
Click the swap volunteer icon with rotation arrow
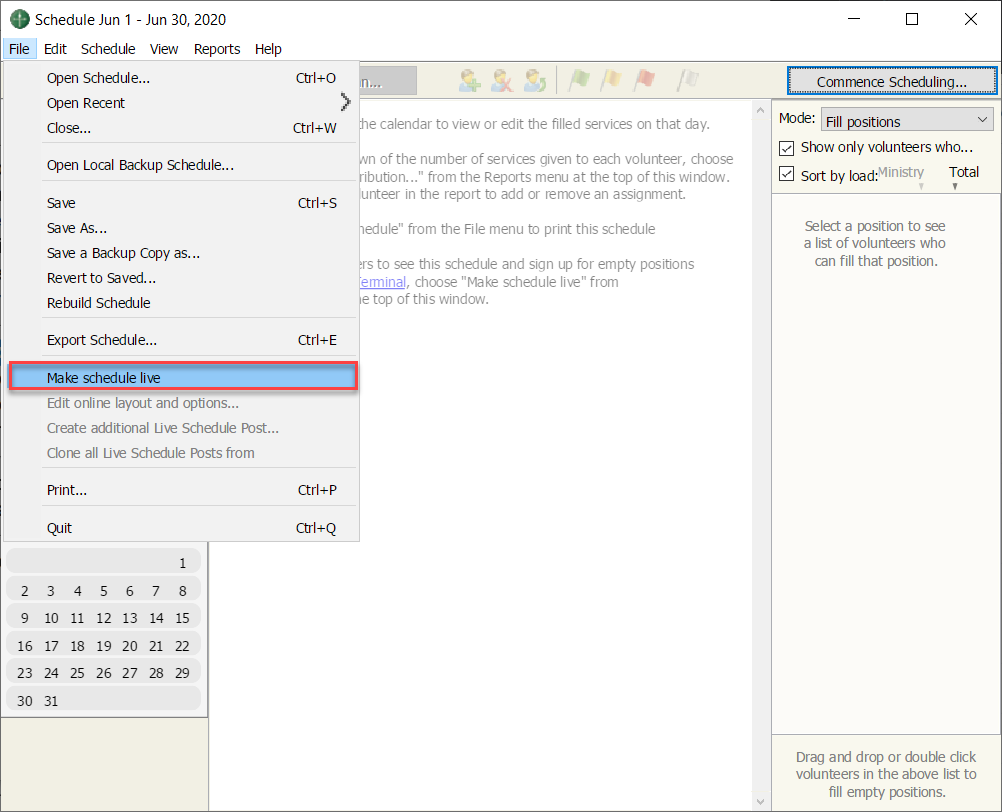click(x=535, y=81)
